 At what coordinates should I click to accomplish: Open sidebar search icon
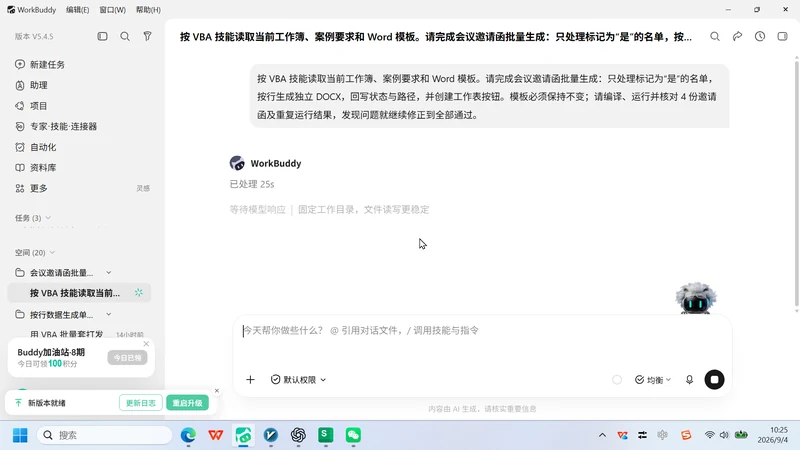tap(125, 36)
